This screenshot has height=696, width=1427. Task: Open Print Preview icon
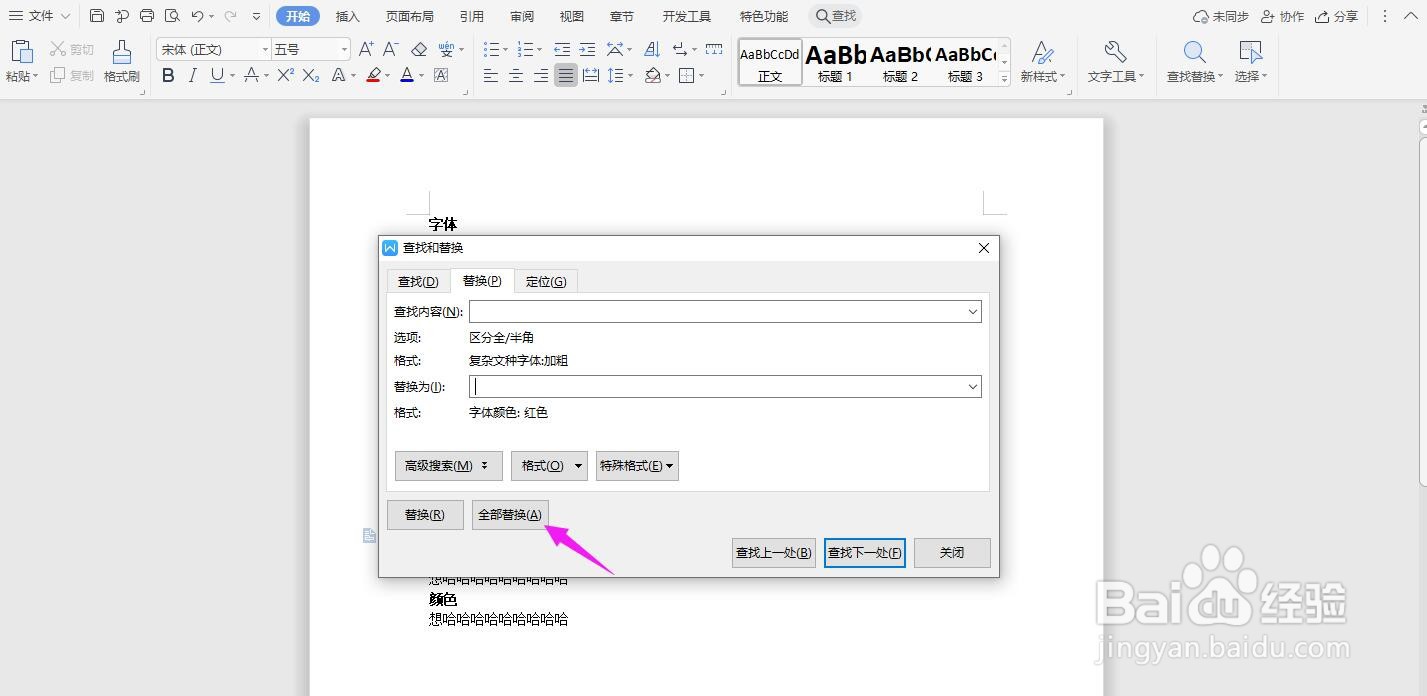pos(172,16)
